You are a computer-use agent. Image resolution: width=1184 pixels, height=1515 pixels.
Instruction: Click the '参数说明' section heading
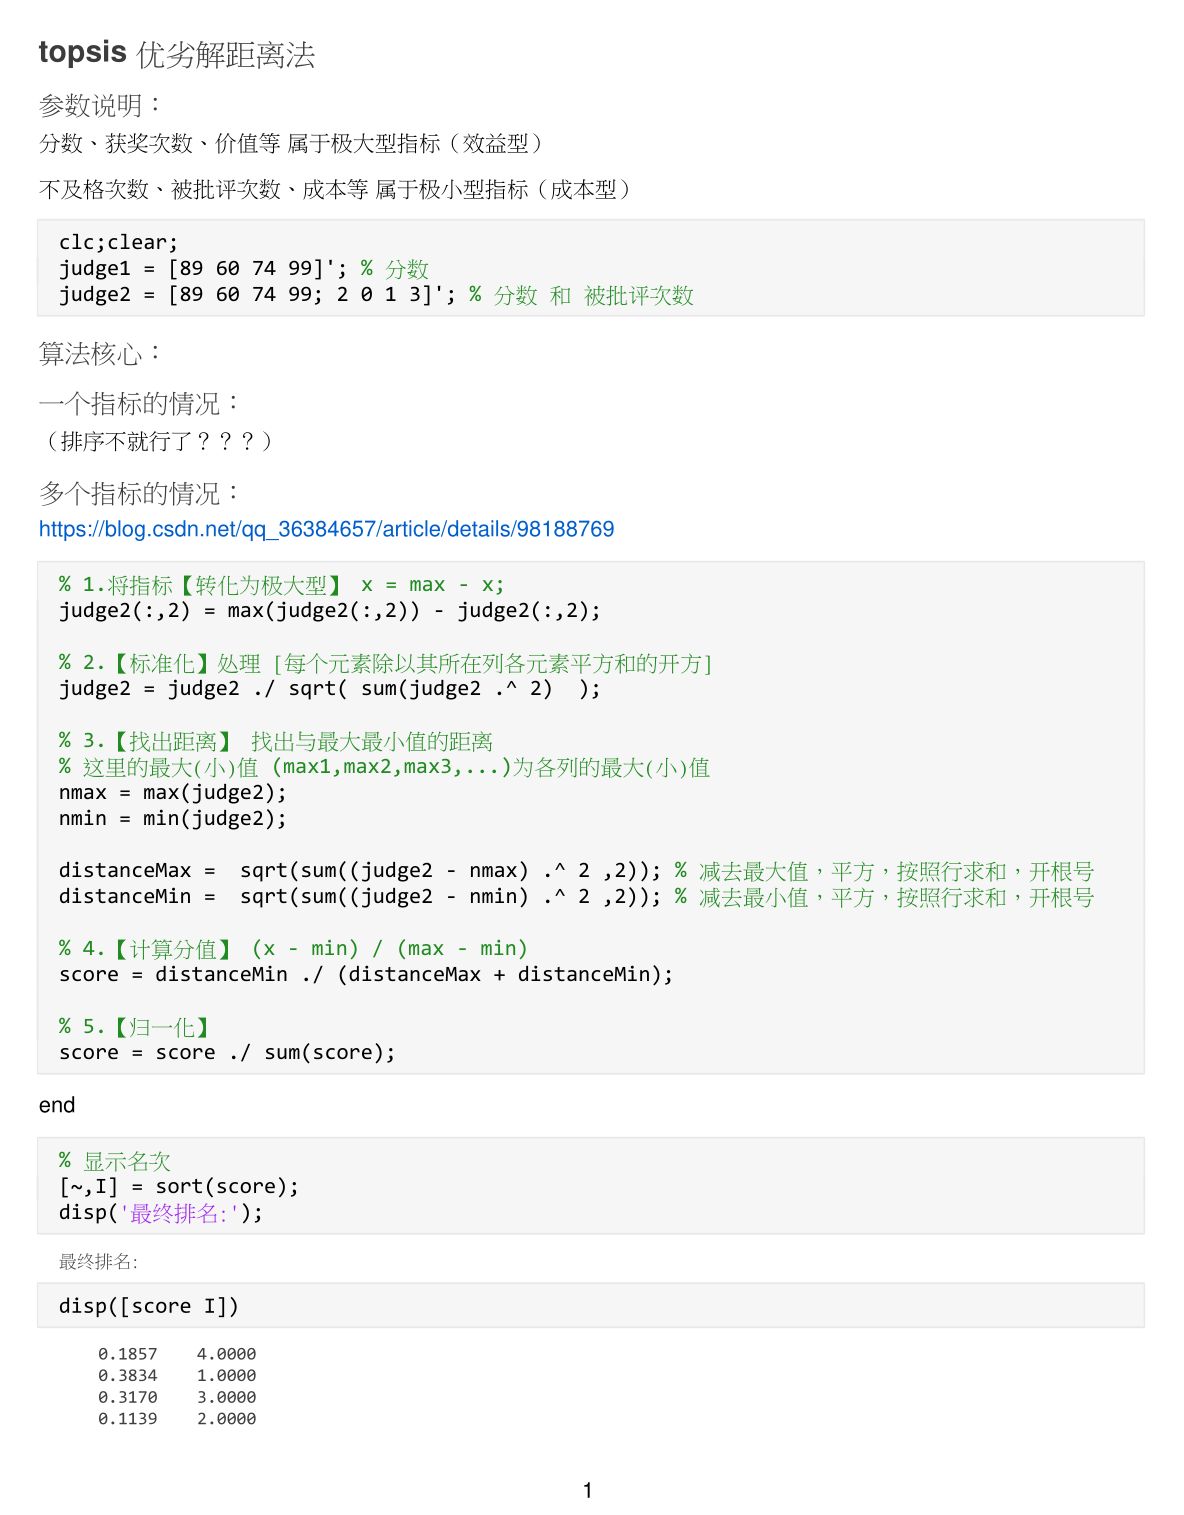pos(99,105)
